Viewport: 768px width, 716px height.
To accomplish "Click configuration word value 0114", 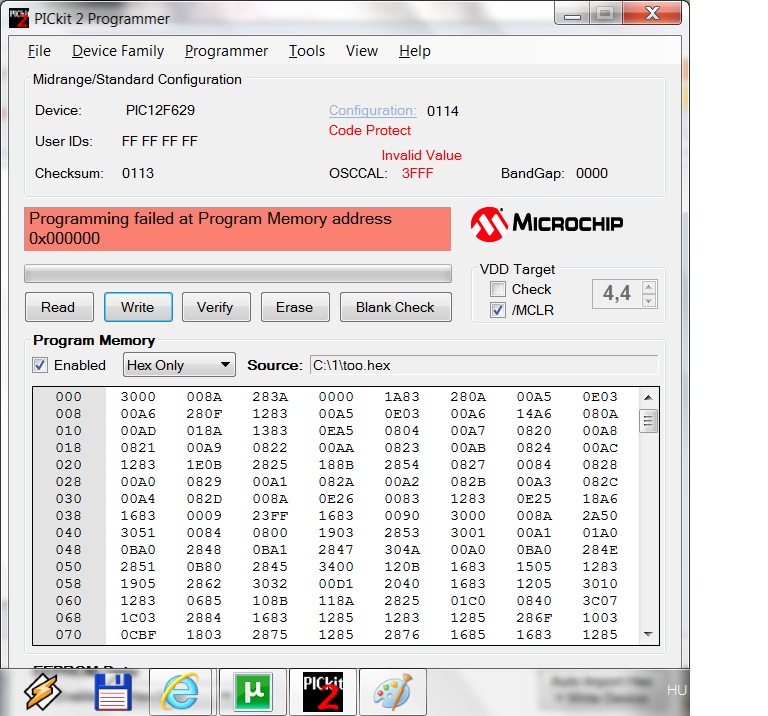I will pos(443,111).
